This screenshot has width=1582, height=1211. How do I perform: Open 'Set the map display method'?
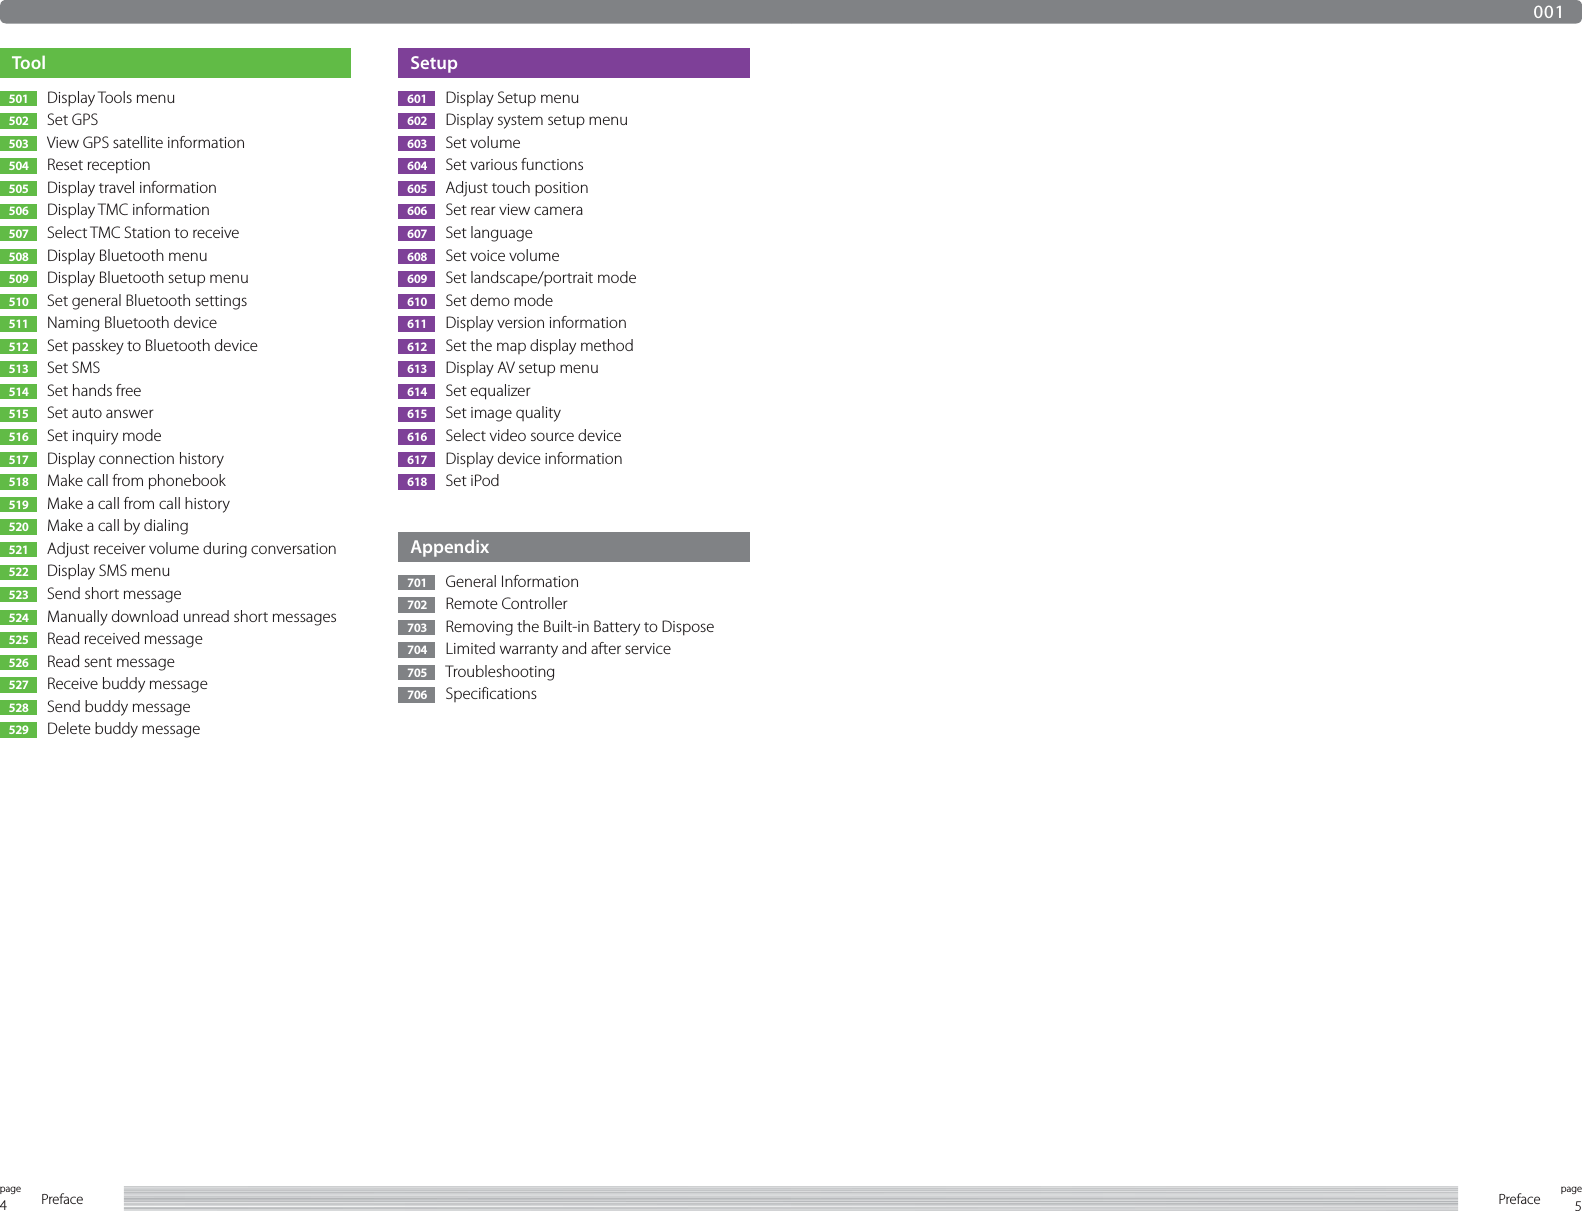pos(539,346)
